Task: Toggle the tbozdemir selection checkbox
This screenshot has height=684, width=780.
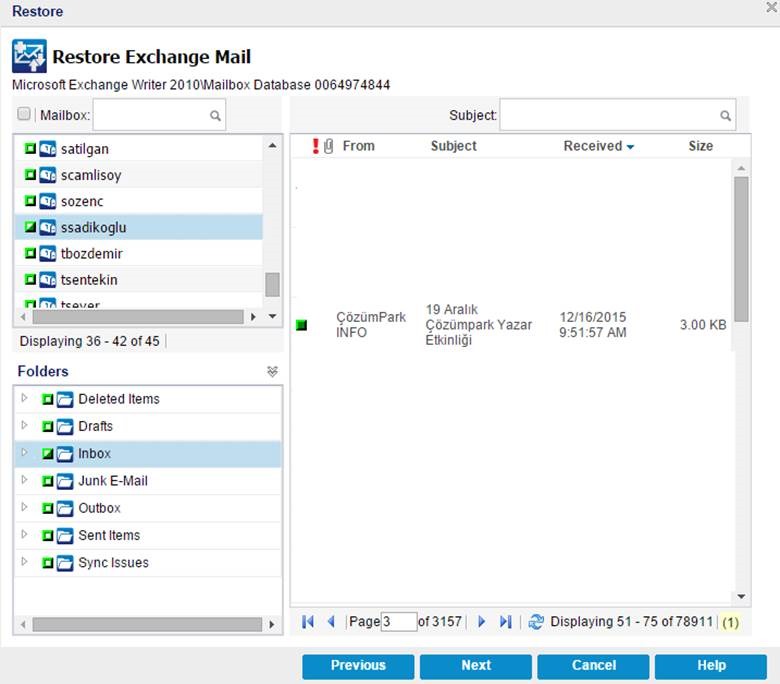Action: [x=30, y=253]
